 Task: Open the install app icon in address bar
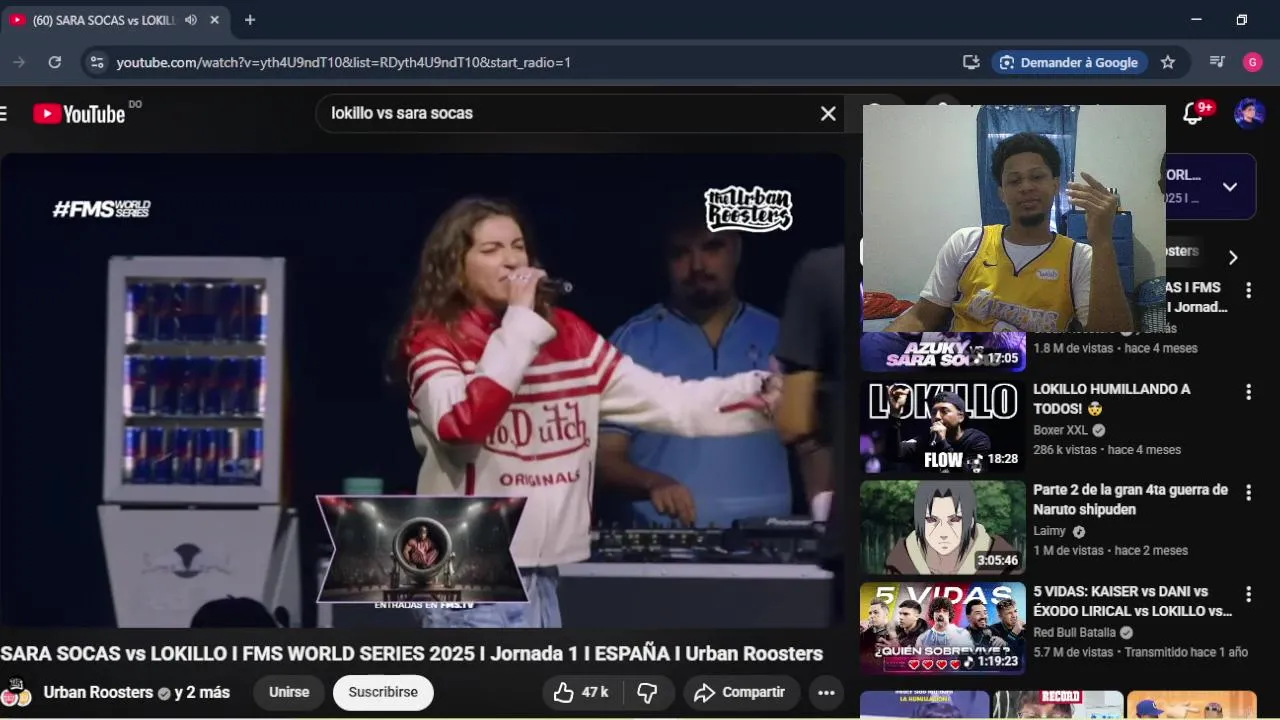[971, 62]
